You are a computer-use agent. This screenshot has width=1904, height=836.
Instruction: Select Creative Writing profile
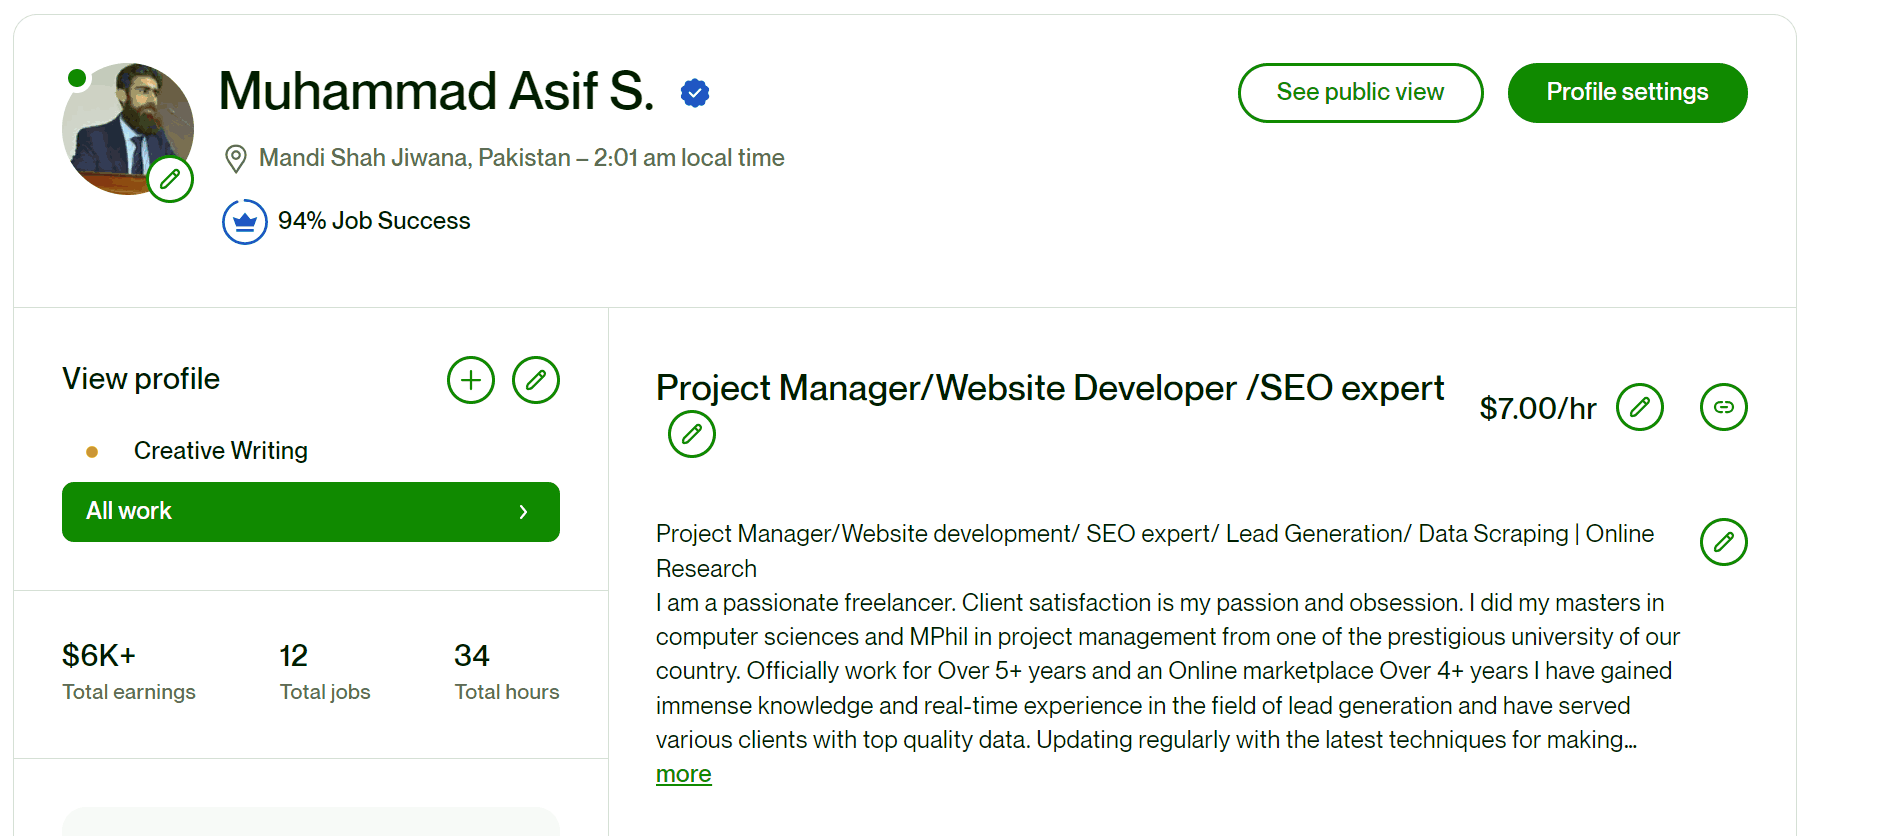tap(221, 451)
